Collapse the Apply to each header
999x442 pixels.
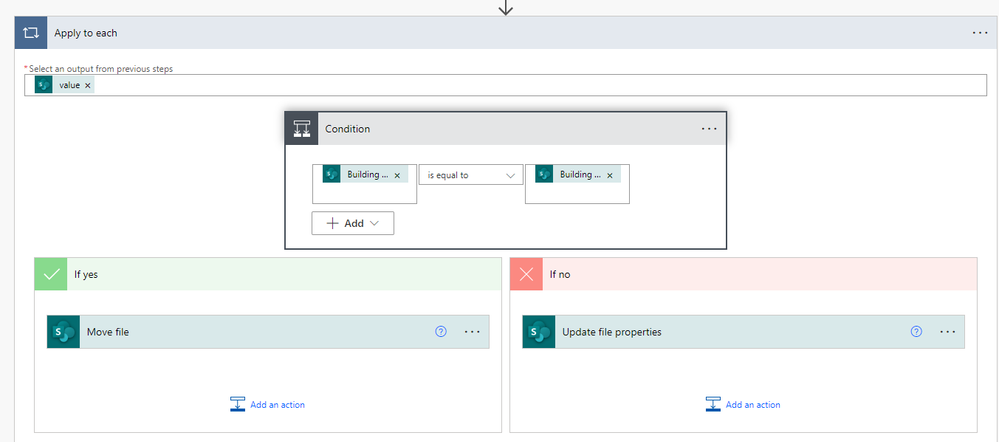pos(505,32)
